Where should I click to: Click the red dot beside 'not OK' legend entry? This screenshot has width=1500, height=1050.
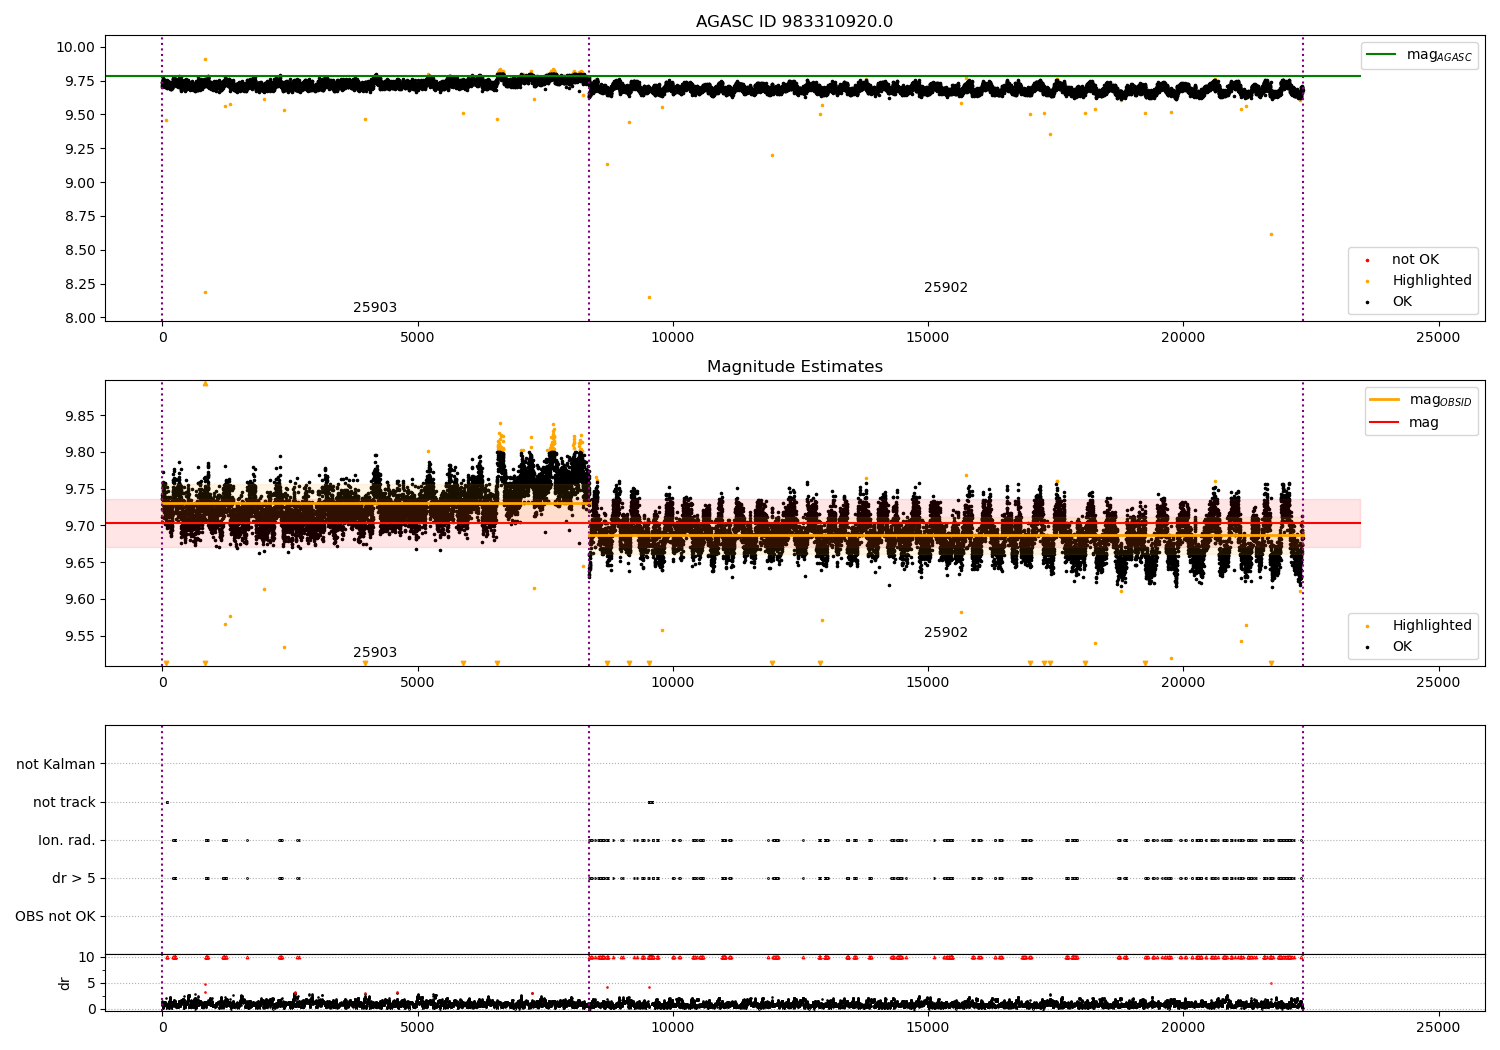point(1367,261)
